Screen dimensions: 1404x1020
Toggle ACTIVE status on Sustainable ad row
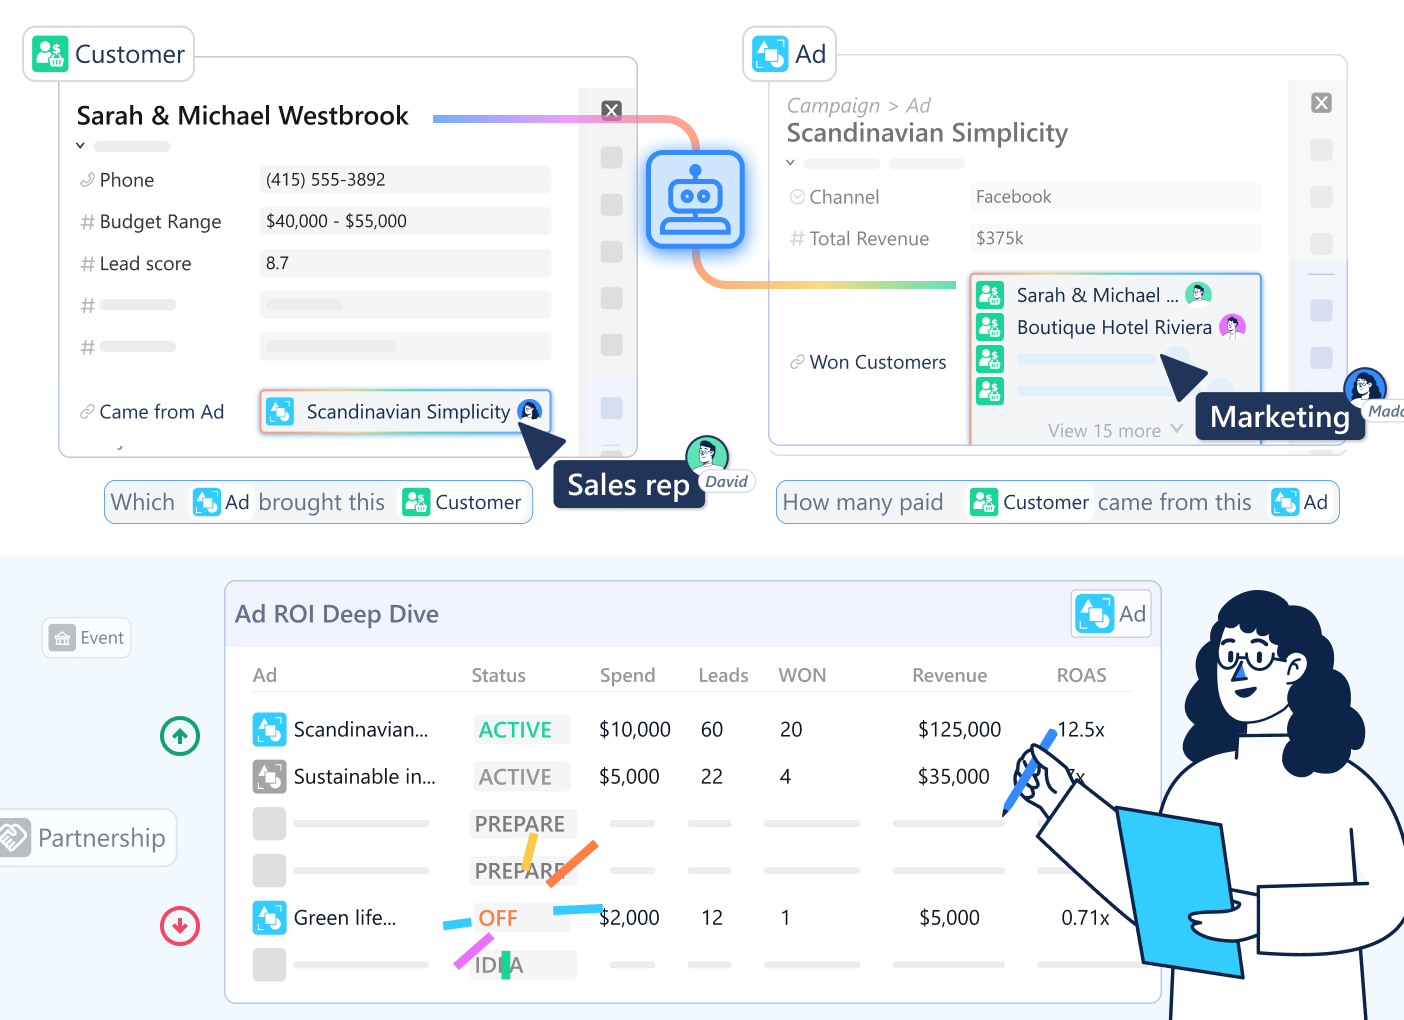pos(516,777)
